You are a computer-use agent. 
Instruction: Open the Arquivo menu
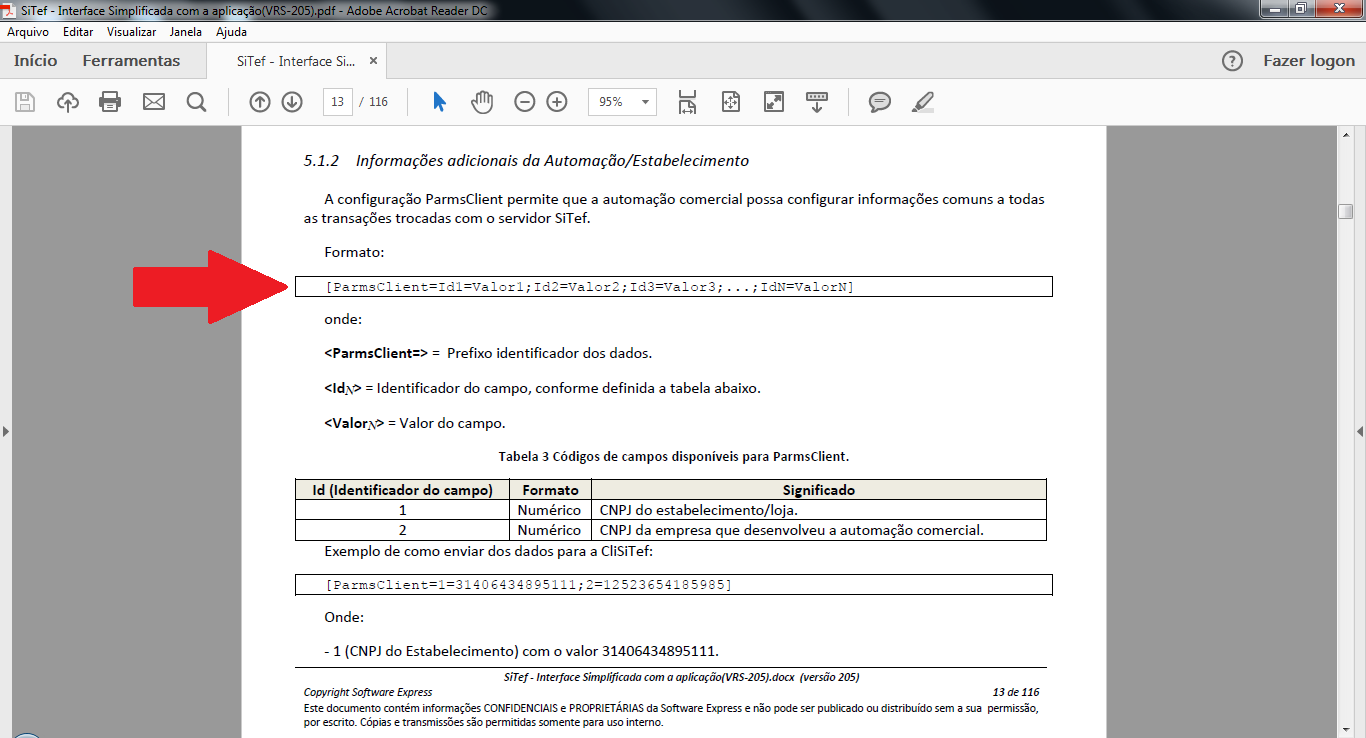pos(28,32)
